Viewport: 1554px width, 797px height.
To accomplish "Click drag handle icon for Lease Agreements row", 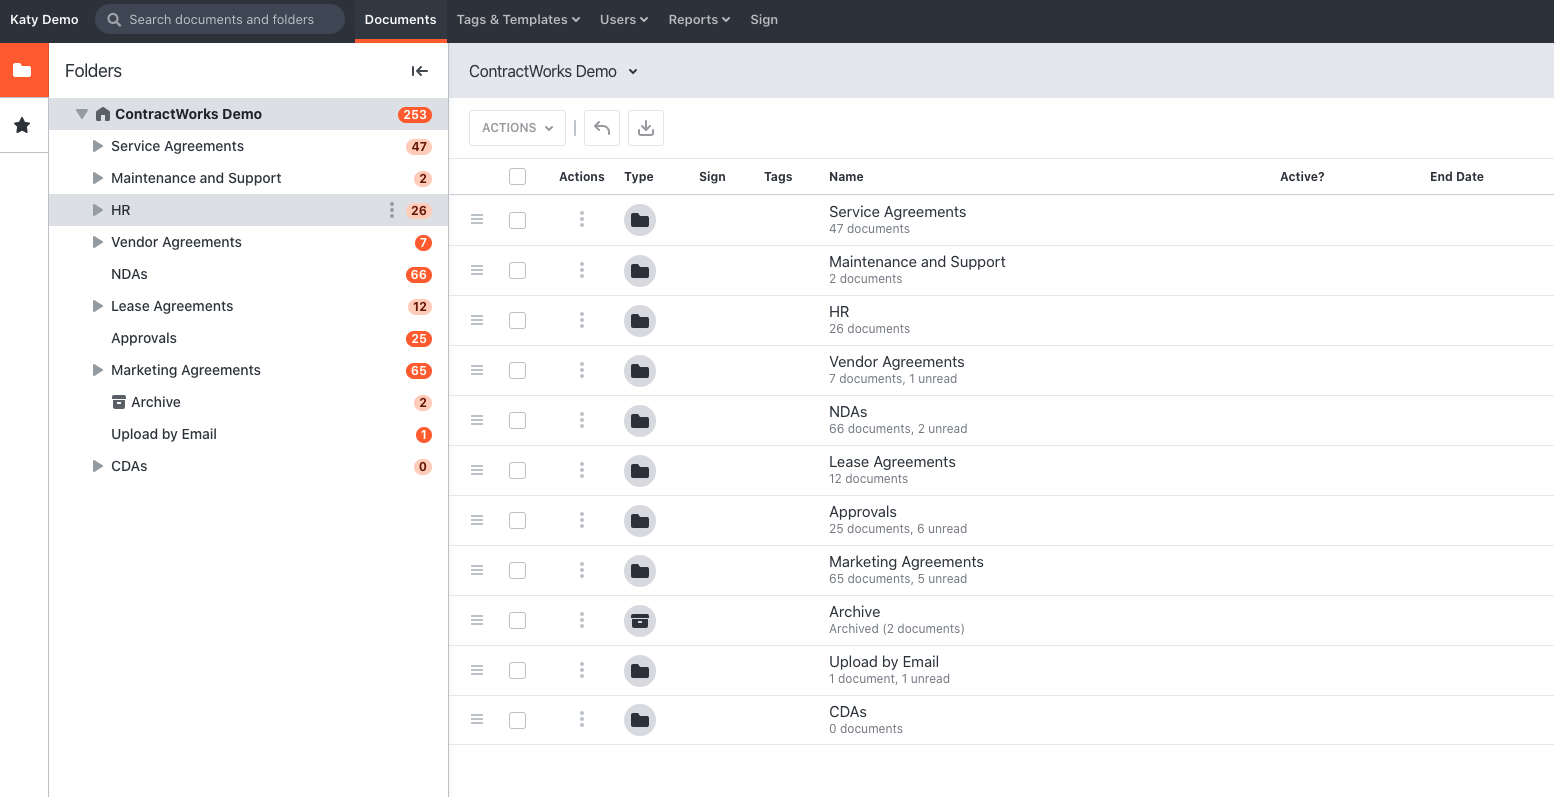I will coord(477,470).
